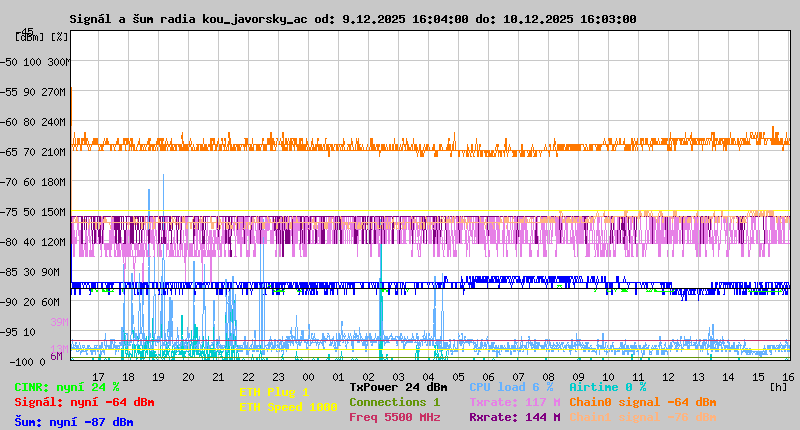Click the Airtime 0 % label
Viewport: 800px width, 430px height.
(607, 387)
